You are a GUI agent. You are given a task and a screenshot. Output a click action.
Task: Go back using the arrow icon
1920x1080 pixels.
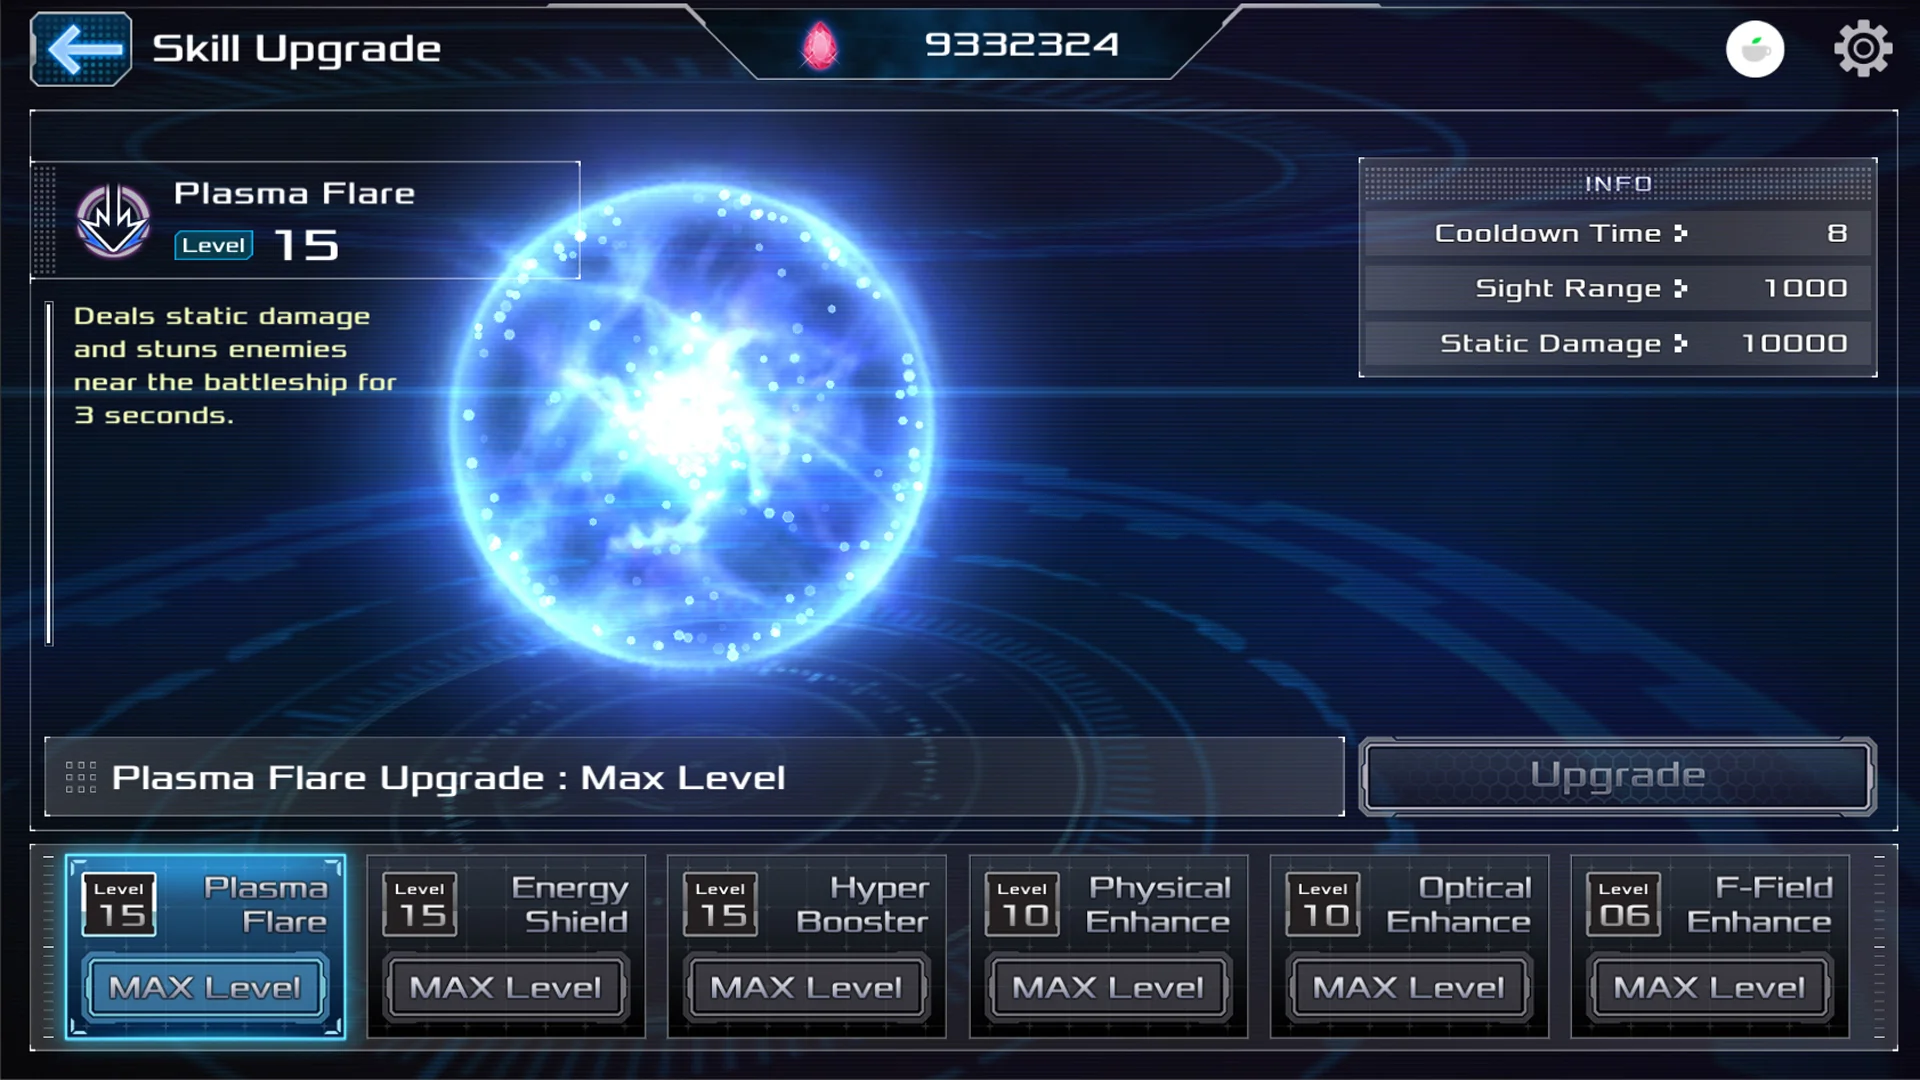[81, 48]
